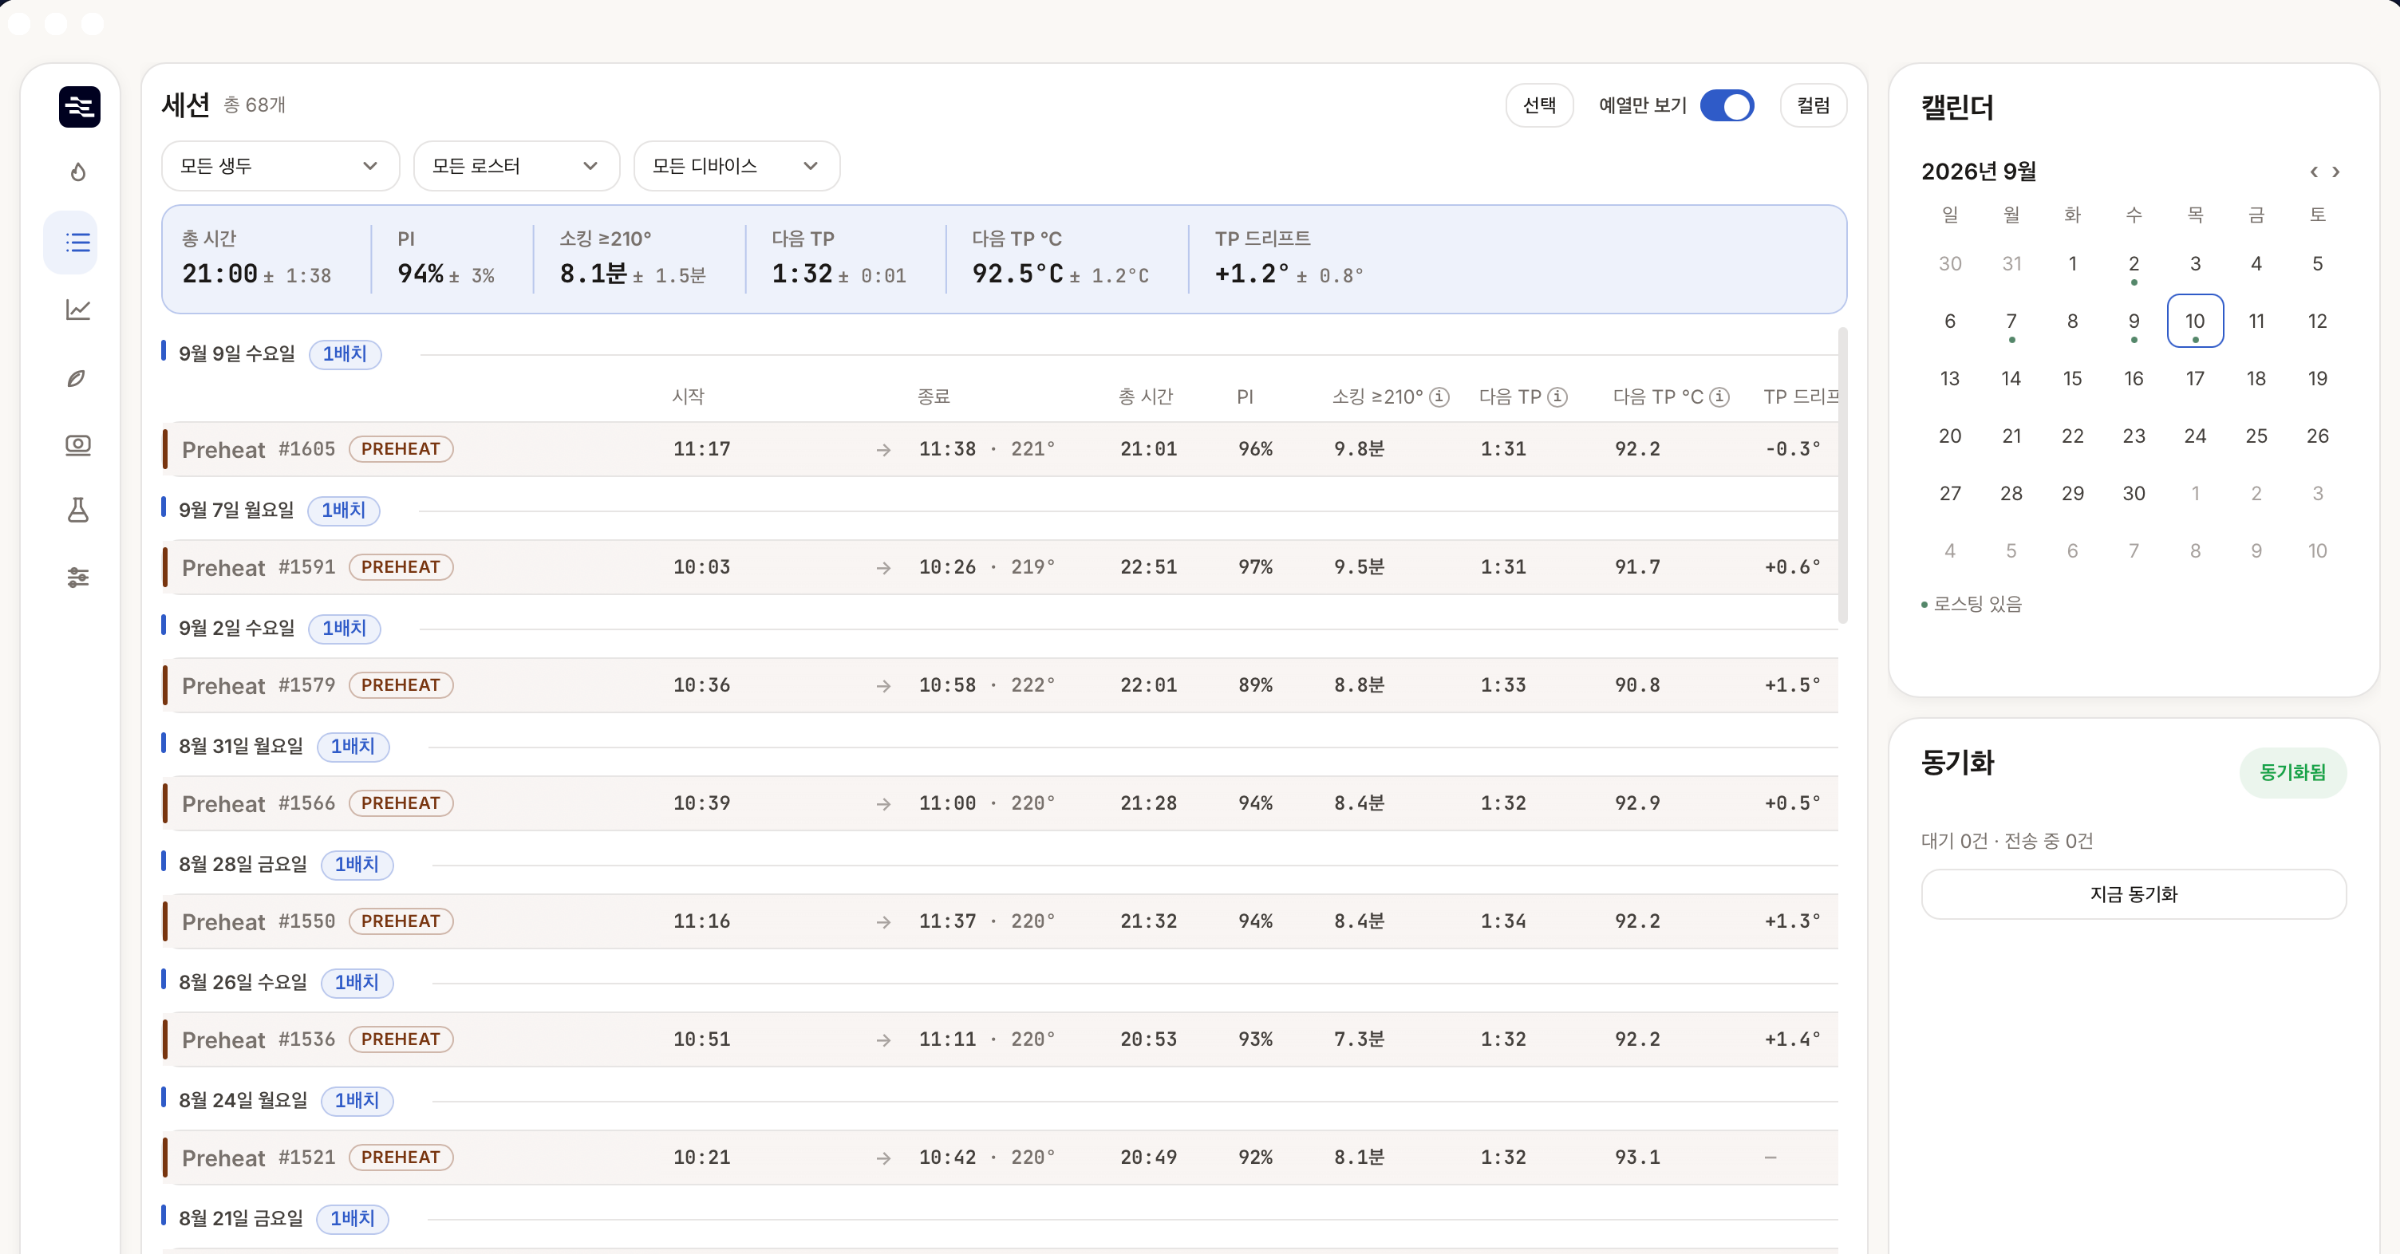Click the 동기화됨 status badge
This screenshot has height=1254, width=2400.
[2293, 772]
